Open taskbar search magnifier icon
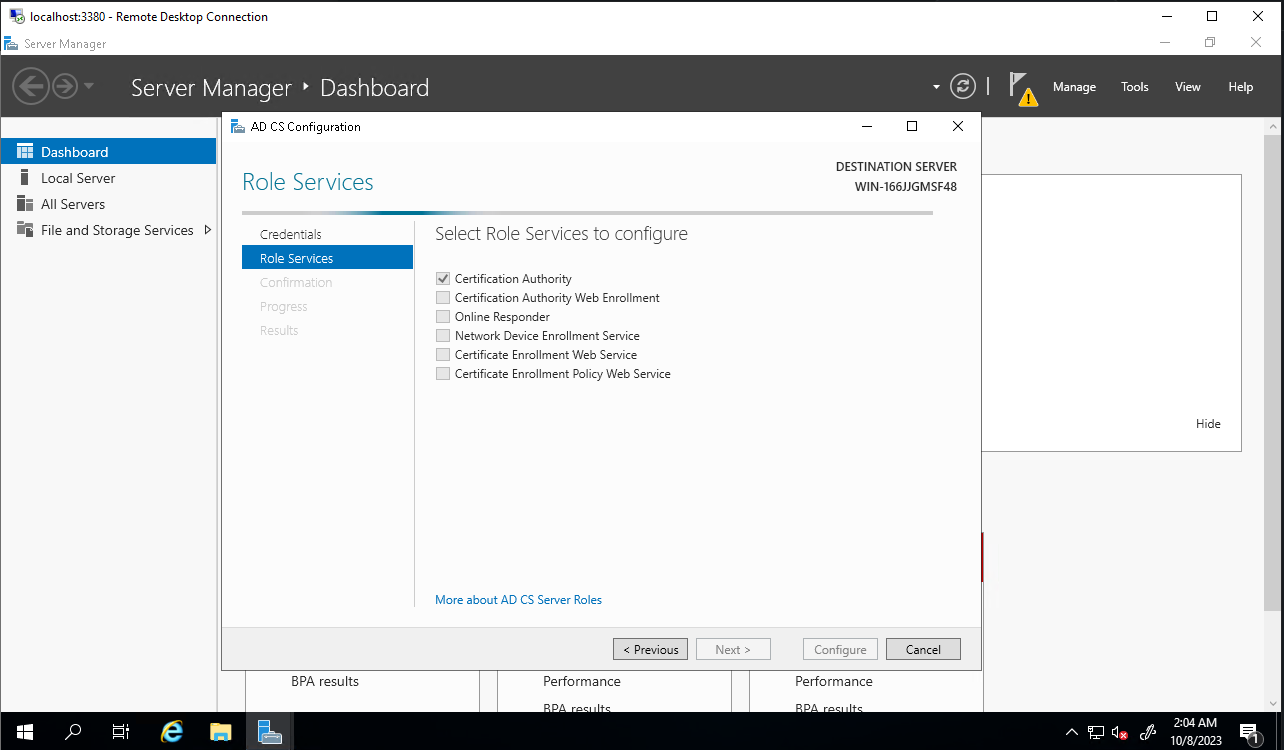The width and height of the screenshot is (1284, 750). point(73,731)
